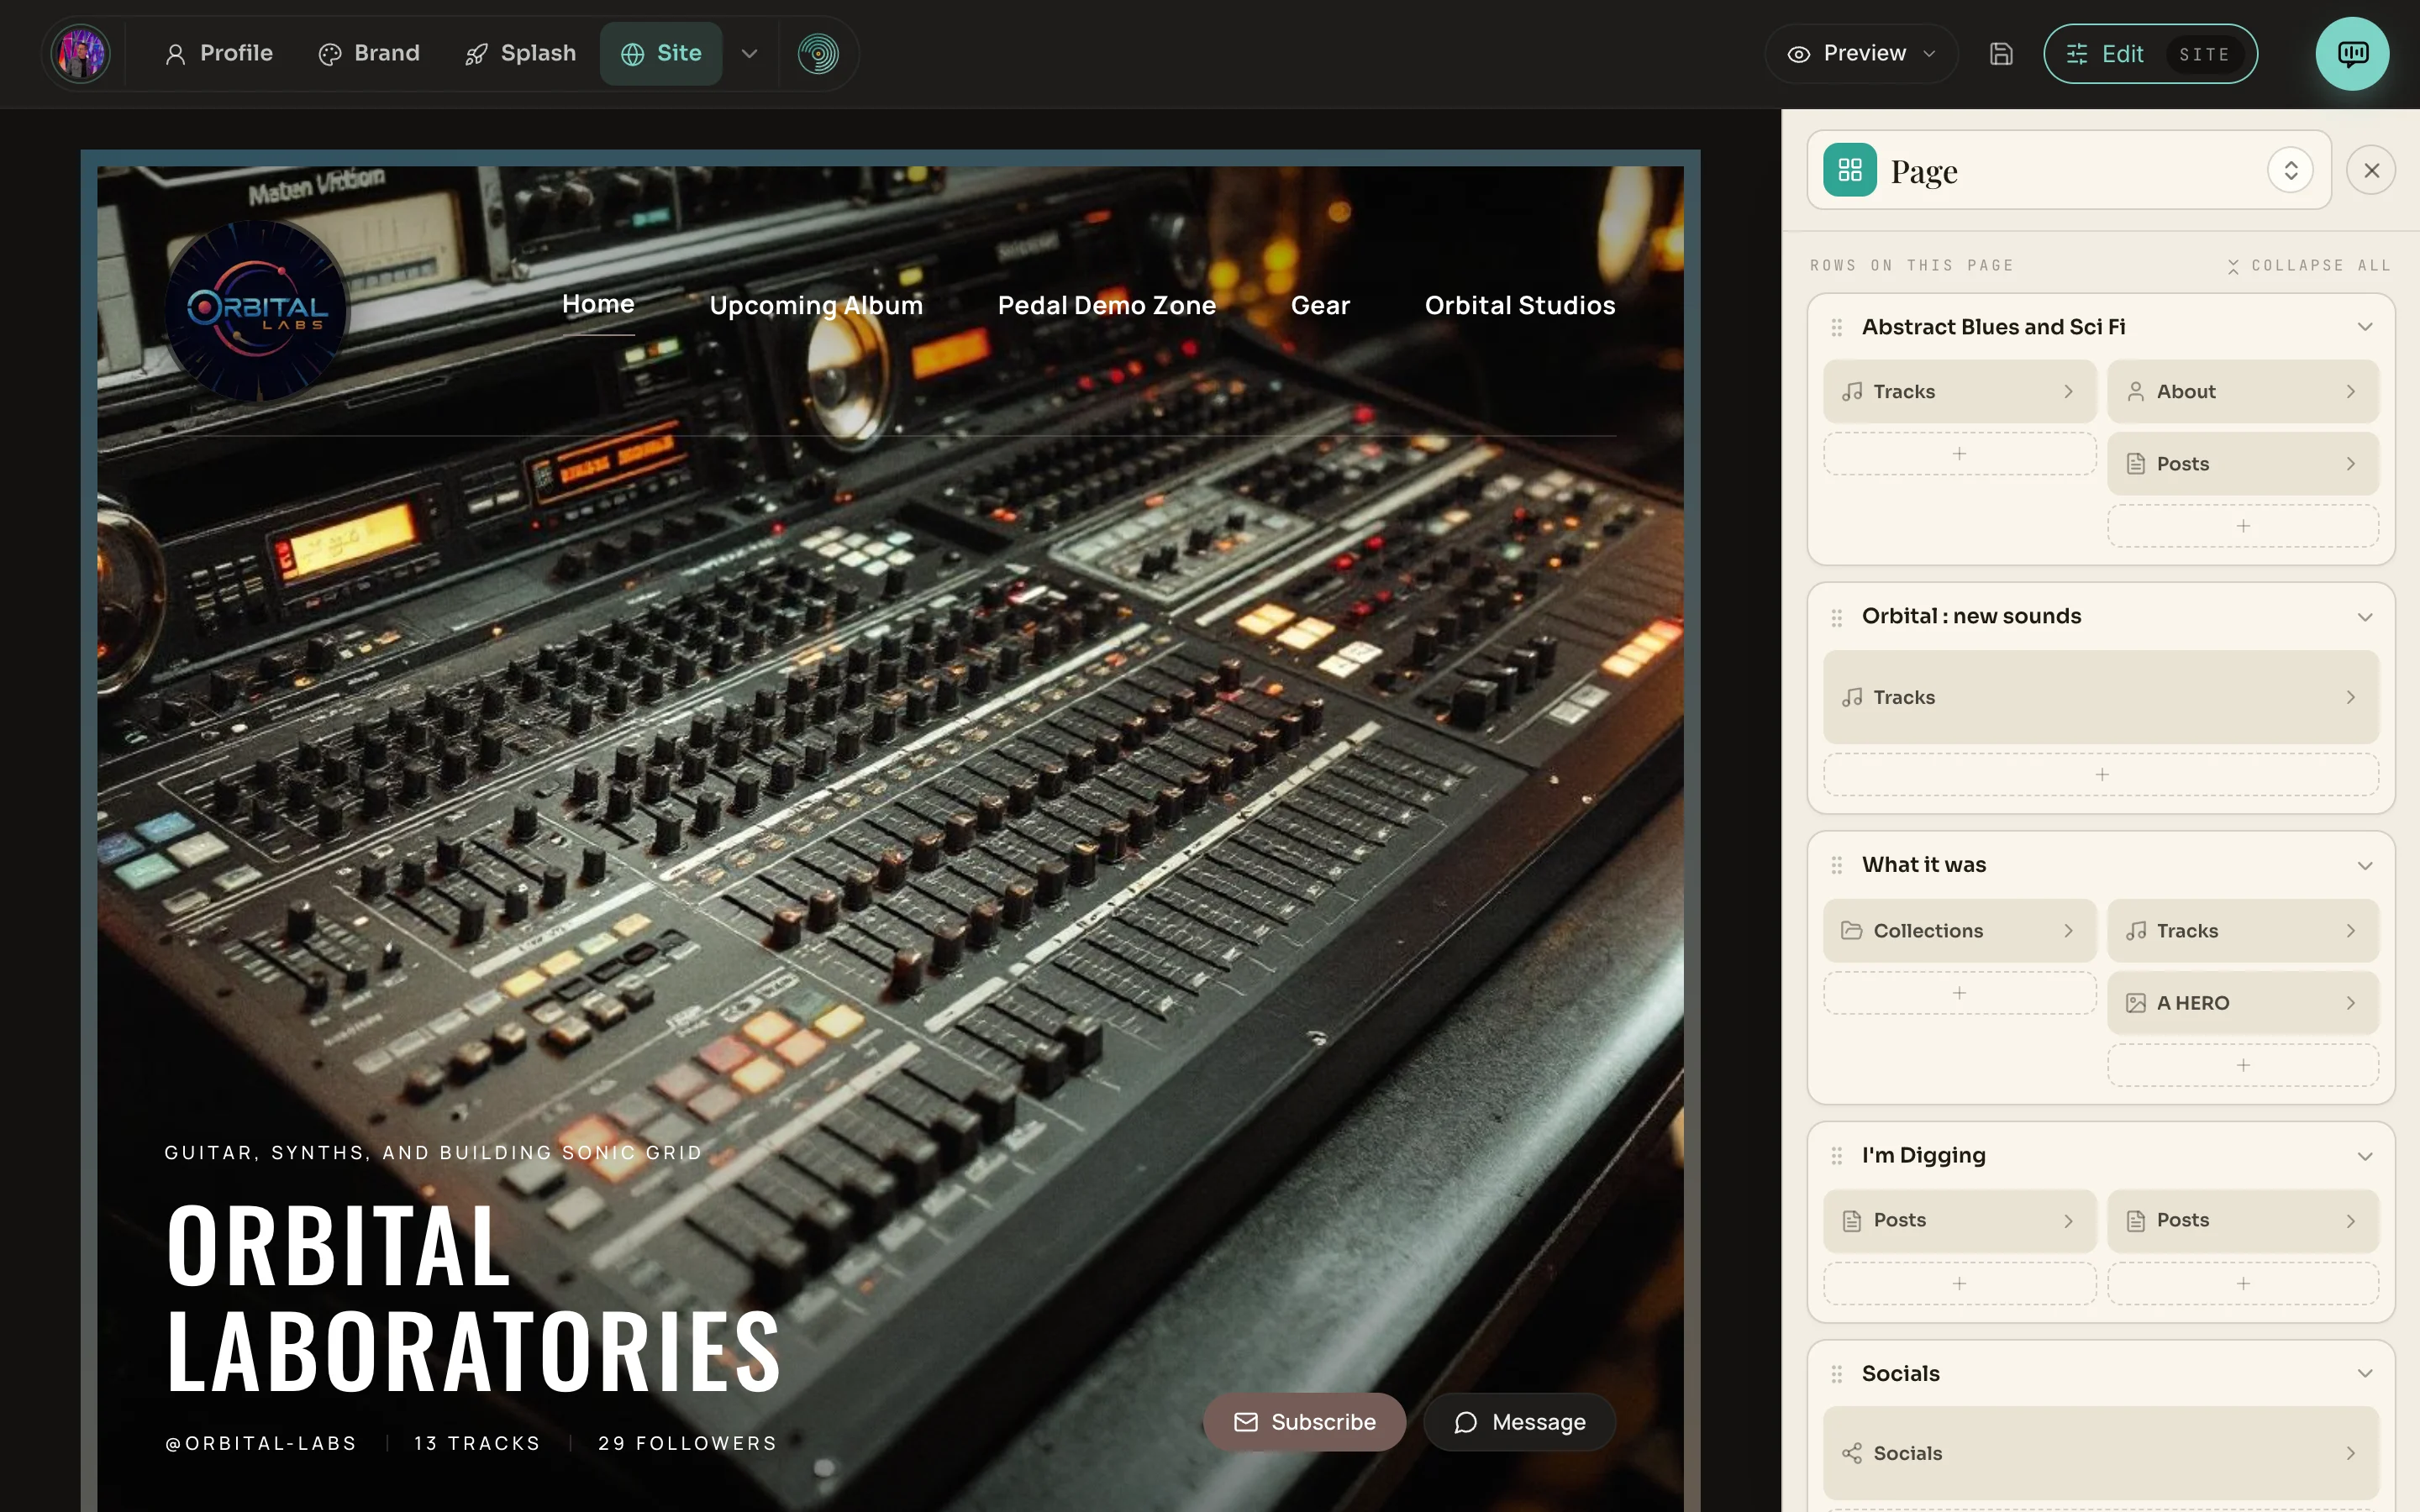This screenshot has width=2420, height=1512.
Task: Add block under right Posts in I'm Digging
Action: point(2243,1283)
